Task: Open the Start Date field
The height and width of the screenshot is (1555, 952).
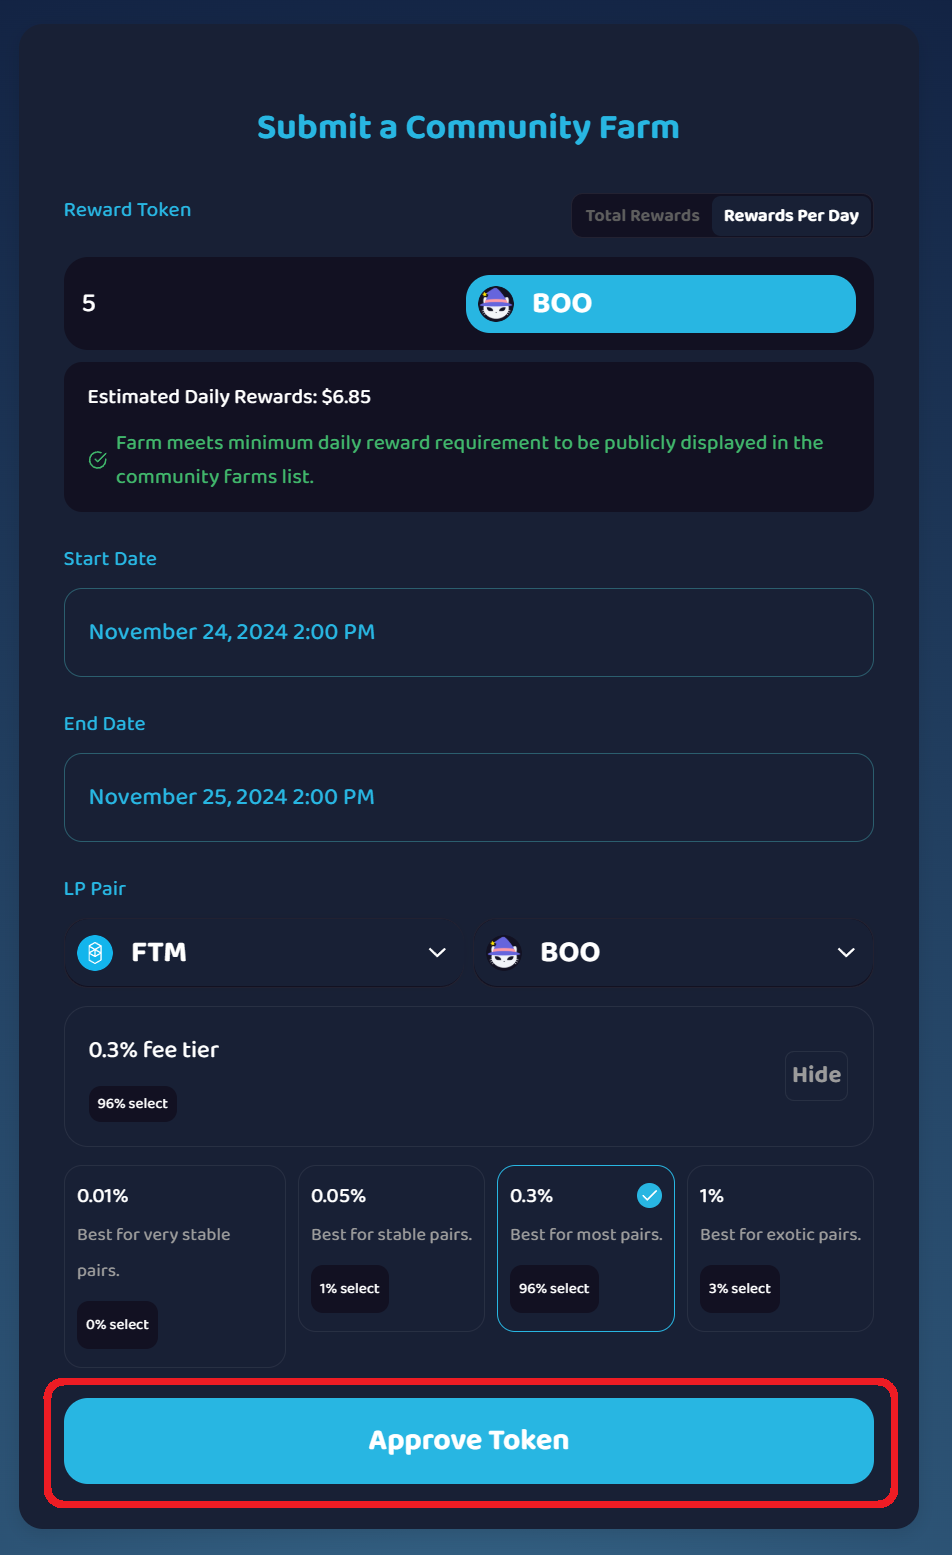Action: click(468, 632)
